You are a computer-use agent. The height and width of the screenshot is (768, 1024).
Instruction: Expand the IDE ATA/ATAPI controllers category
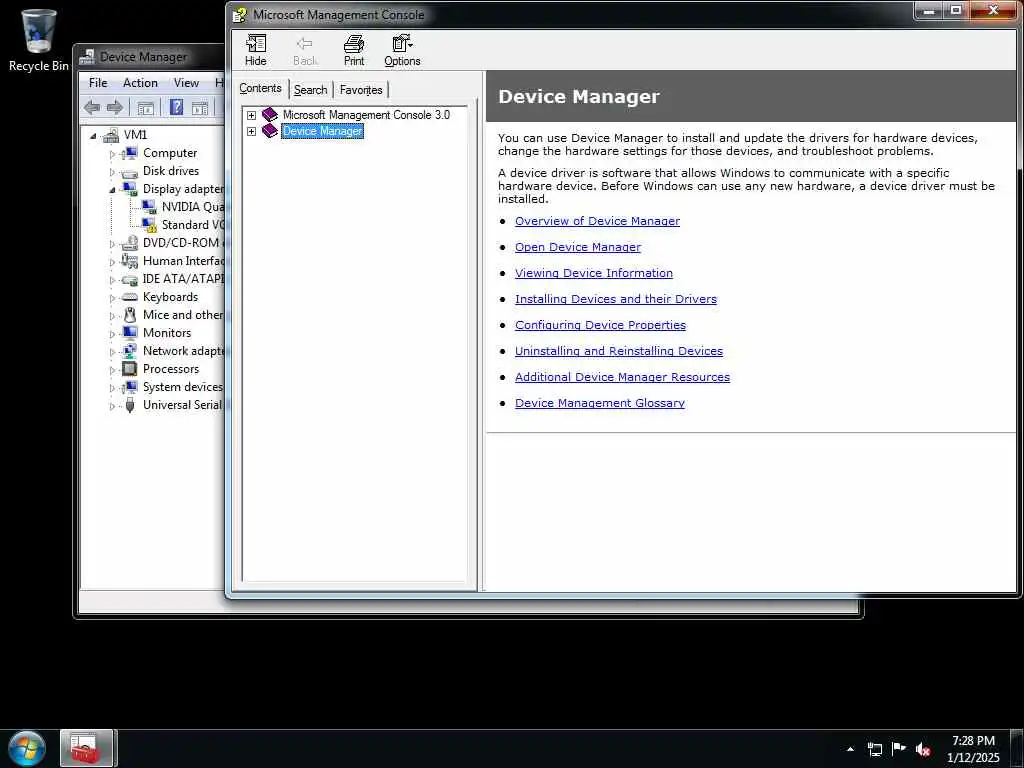pos(112,280)
